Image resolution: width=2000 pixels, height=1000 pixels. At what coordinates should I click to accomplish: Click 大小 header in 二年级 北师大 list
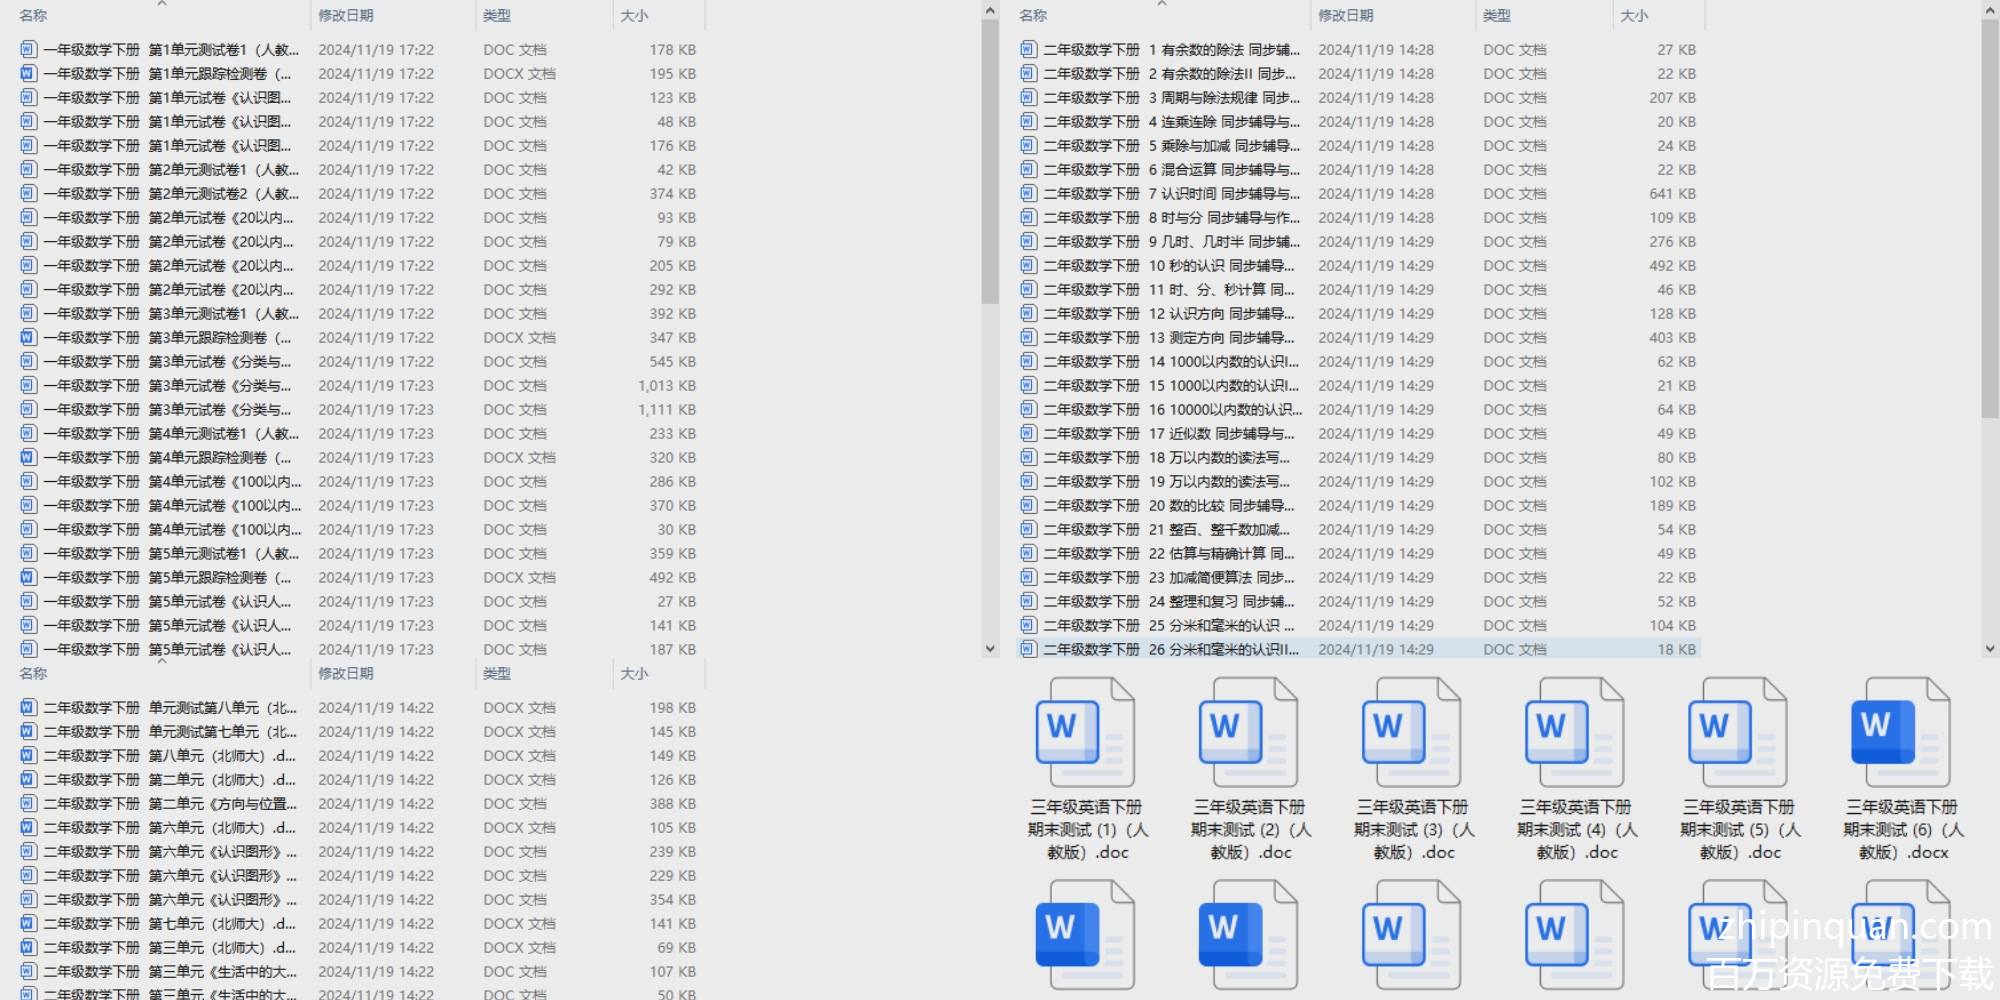click(634, 673)
